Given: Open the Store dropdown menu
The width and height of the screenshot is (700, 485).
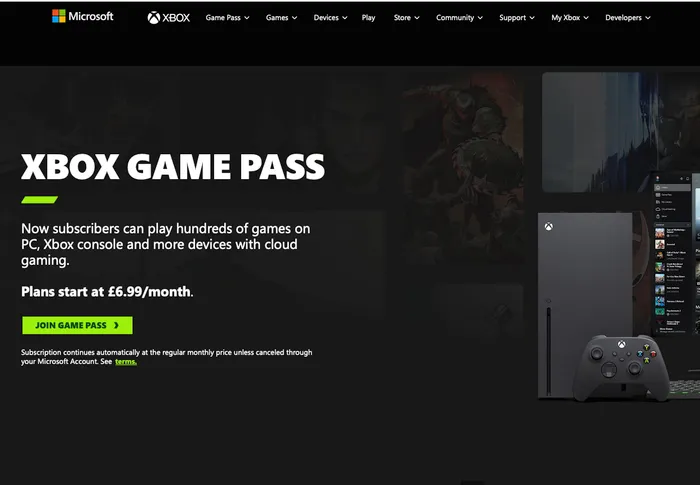Looking at the screenshot, I should tap(407, 18).
